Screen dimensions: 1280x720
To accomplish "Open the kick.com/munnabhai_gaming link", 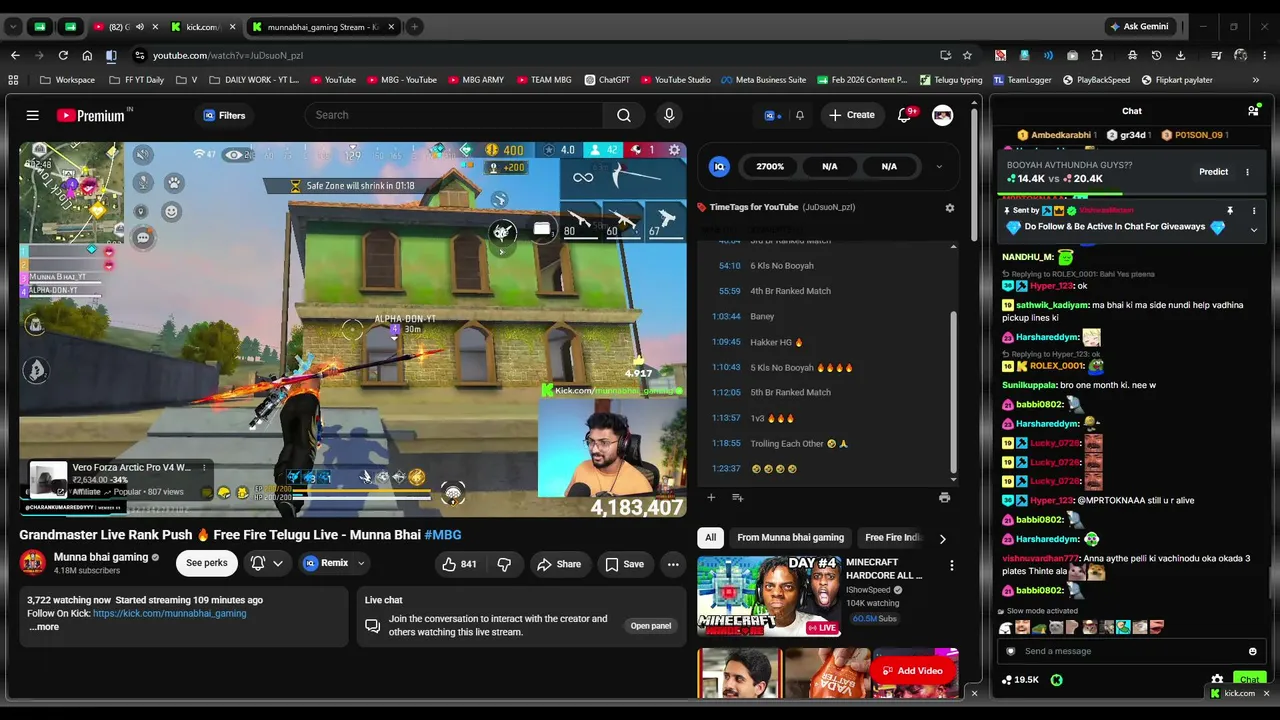I will [169, 613].
